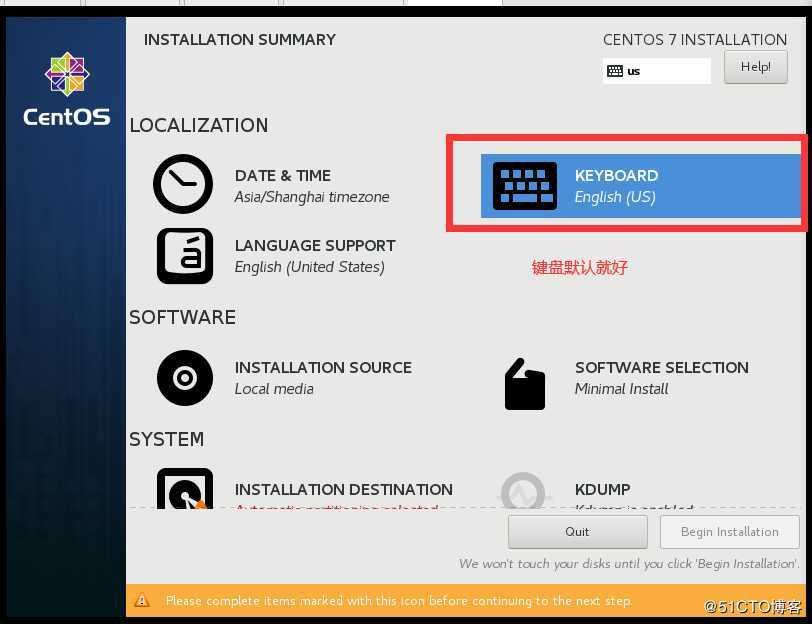
Task: Open INSTALLATION DESTINATION label
Action: pos(344,489)
